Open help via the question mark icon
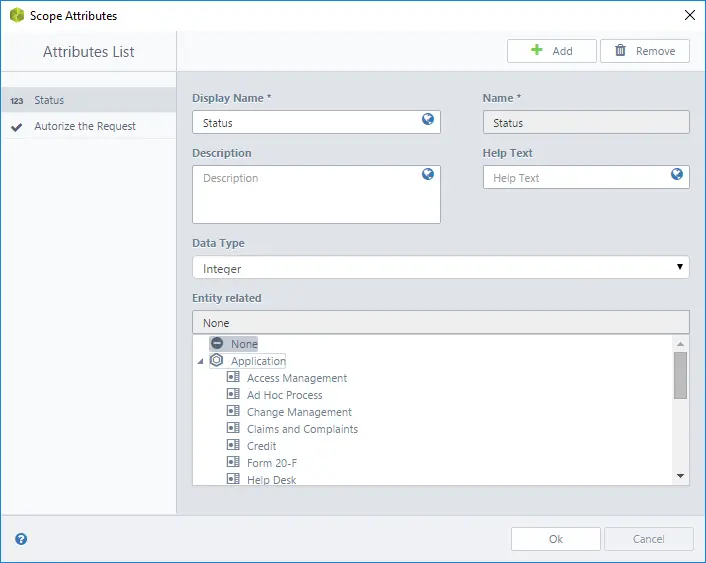Screen dimensions: 706x563 pyautogui.click(x=21, y=539)
